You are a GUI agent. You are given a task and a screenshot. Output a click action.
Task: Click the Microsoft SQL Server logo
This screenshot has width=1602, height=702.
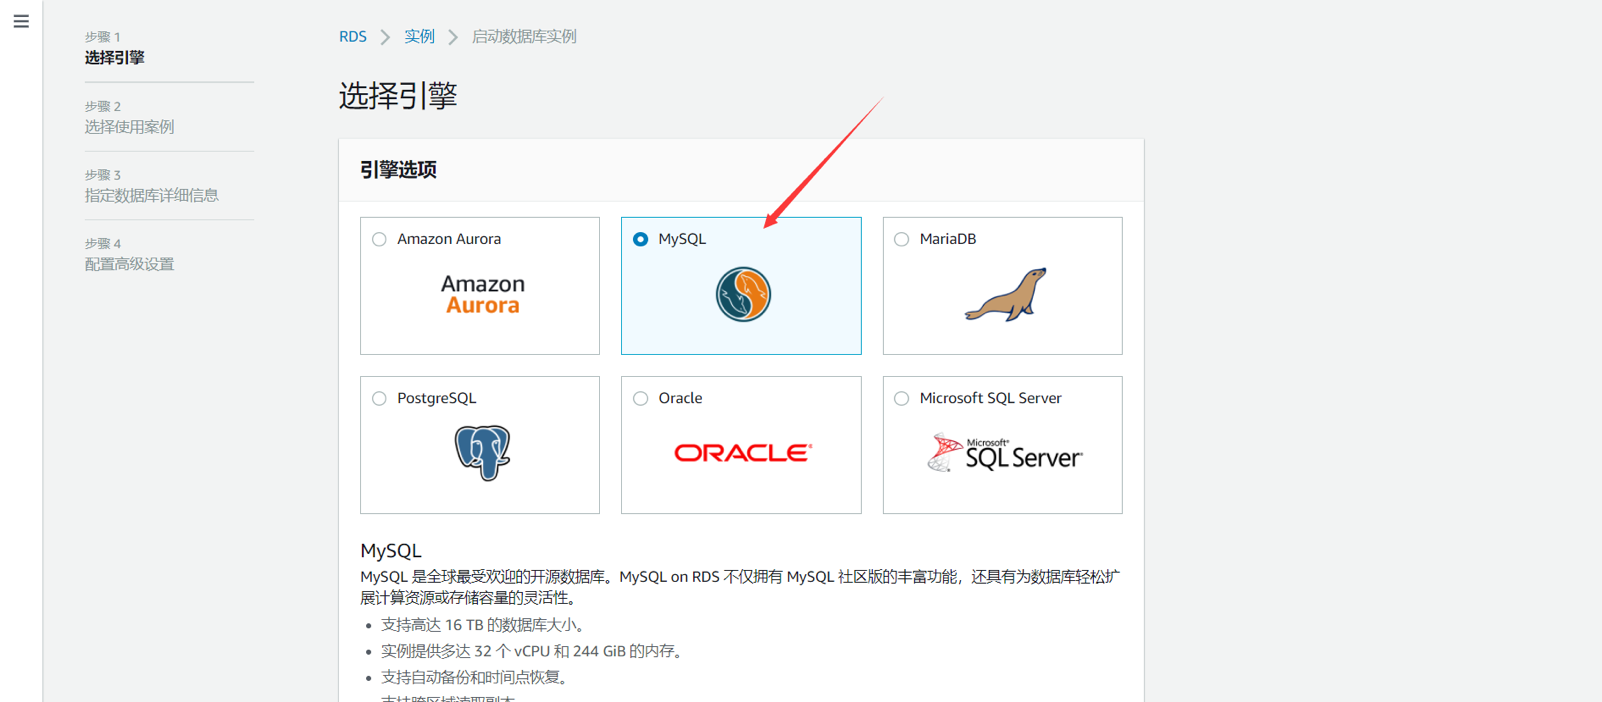click(x=1004, y=454)
